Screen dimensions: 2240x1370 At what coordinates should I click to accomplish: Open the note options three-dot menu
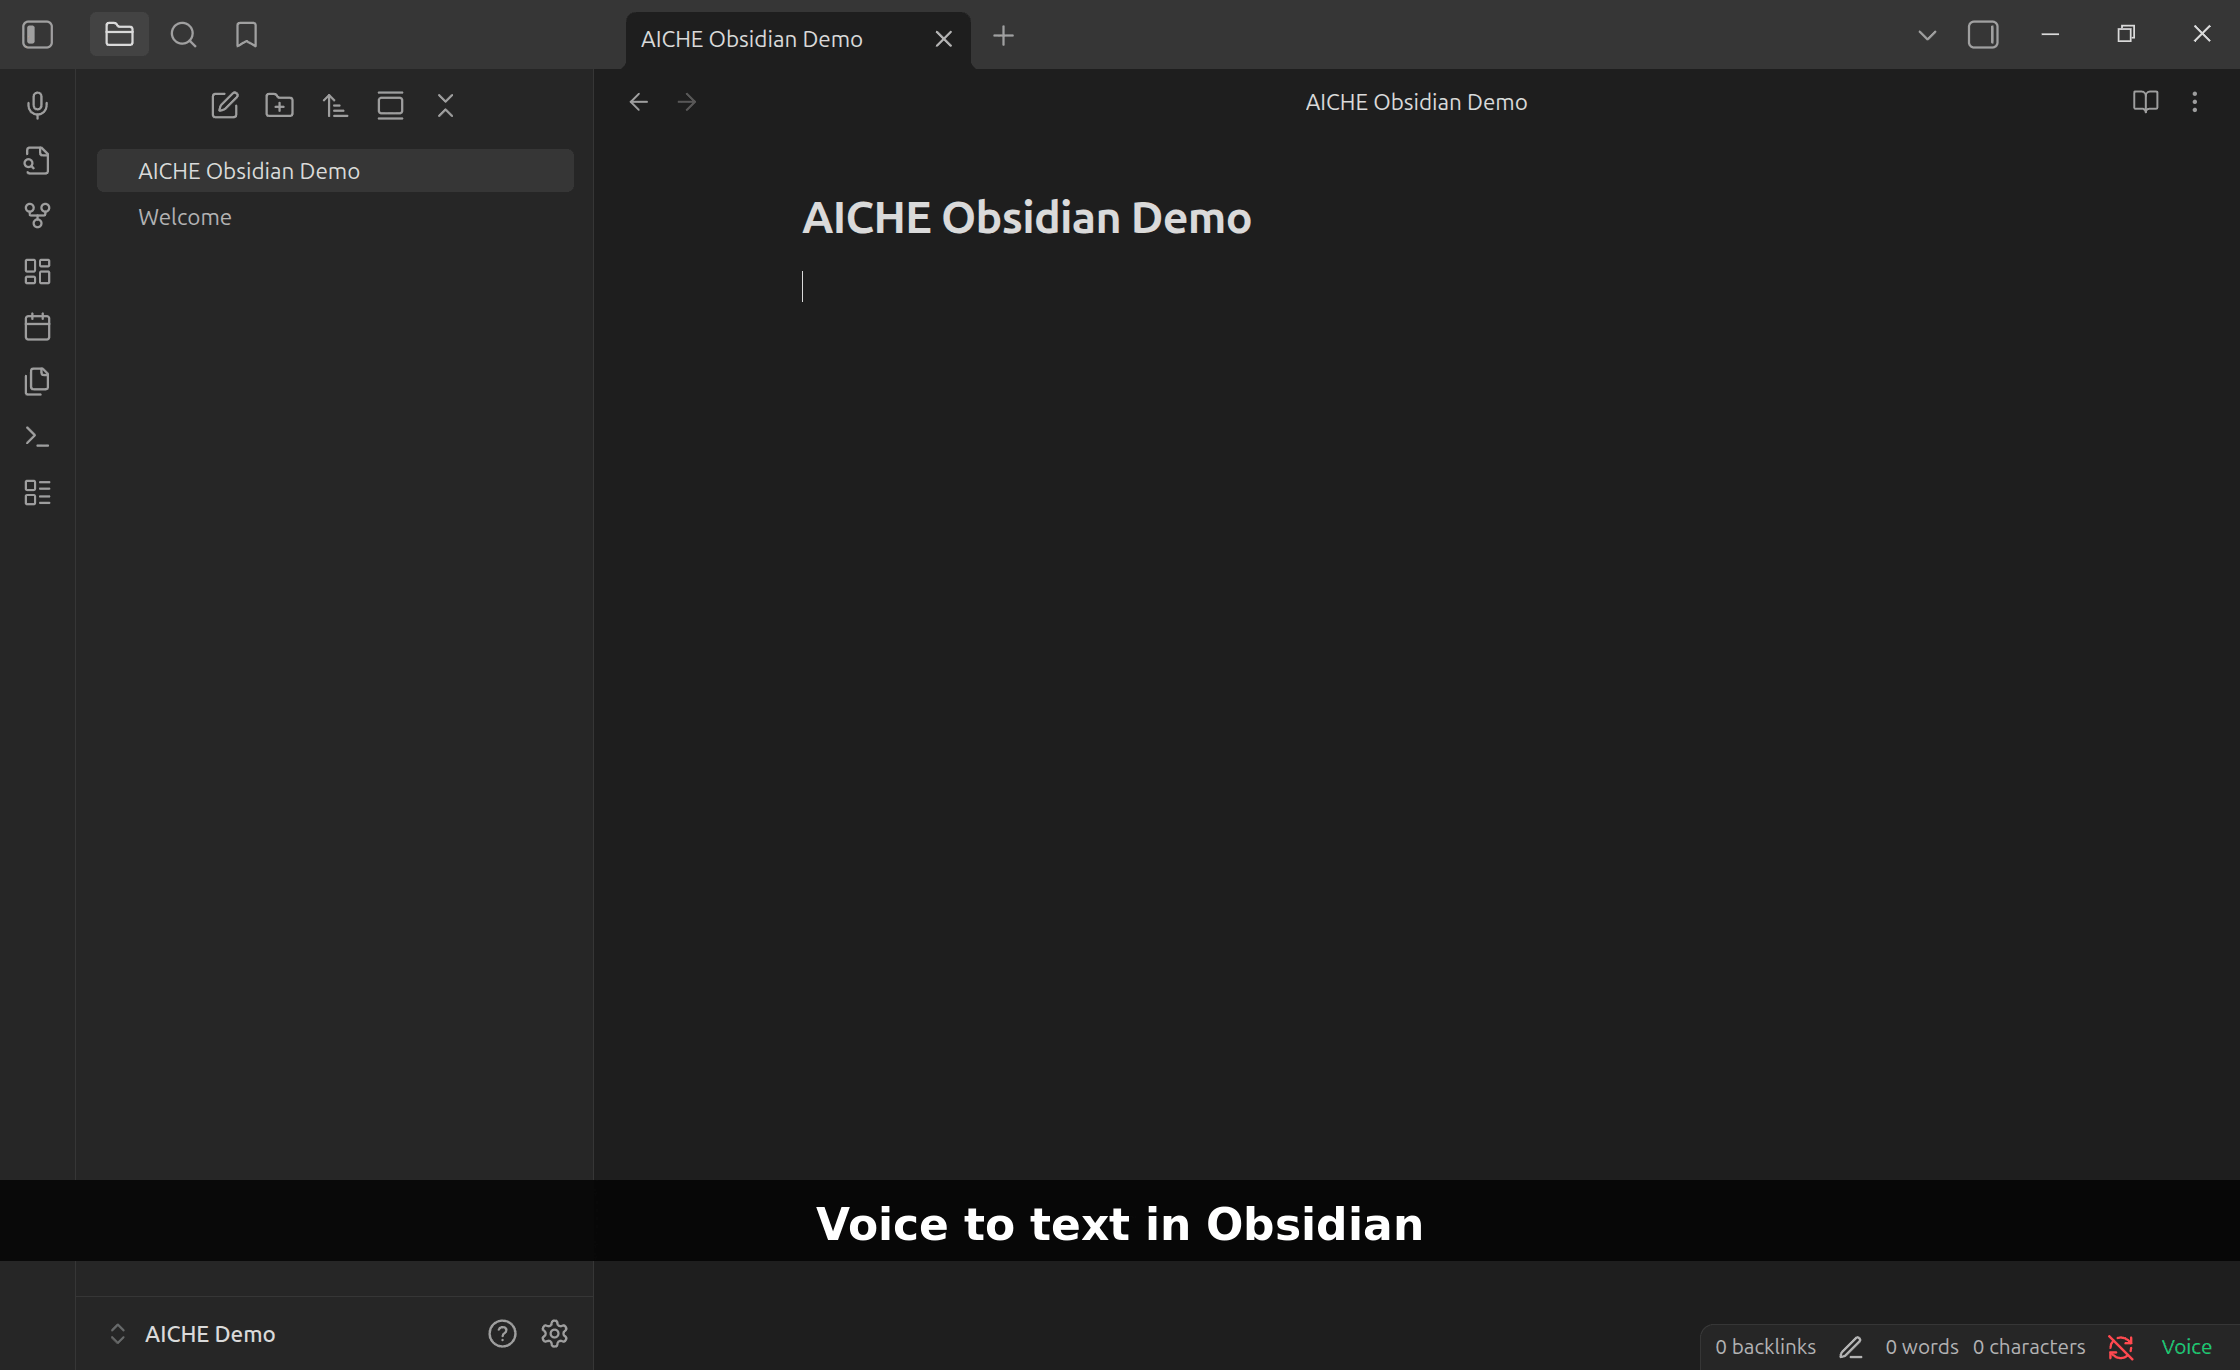click(x=2195, y=101)
